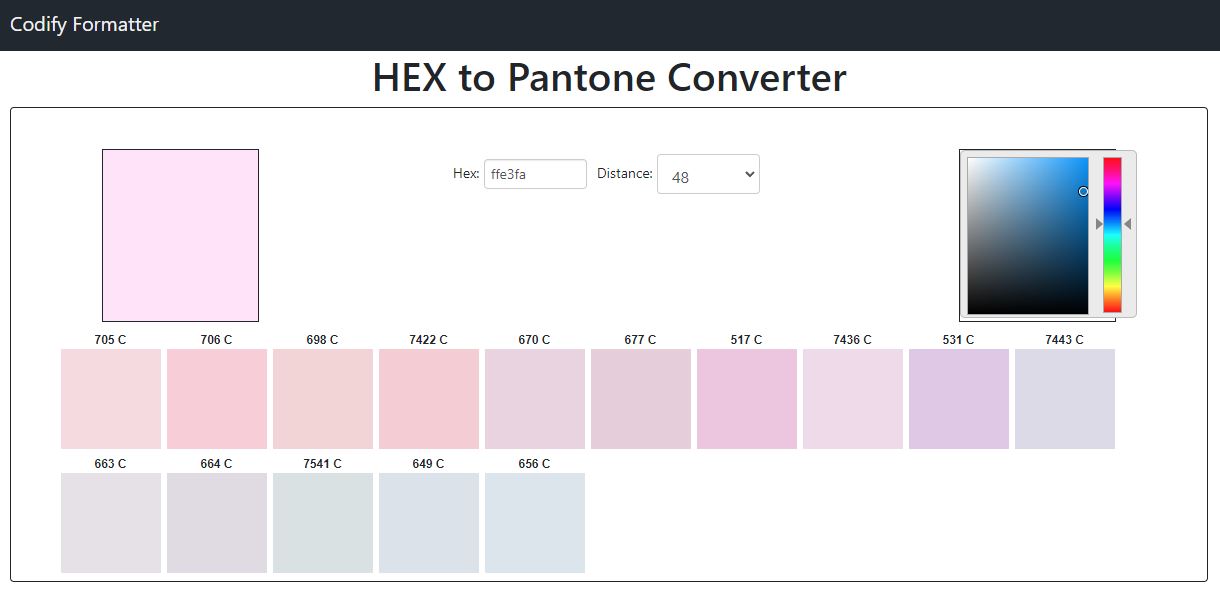Click the picker handle circle in gradient

click(1083, 191)
